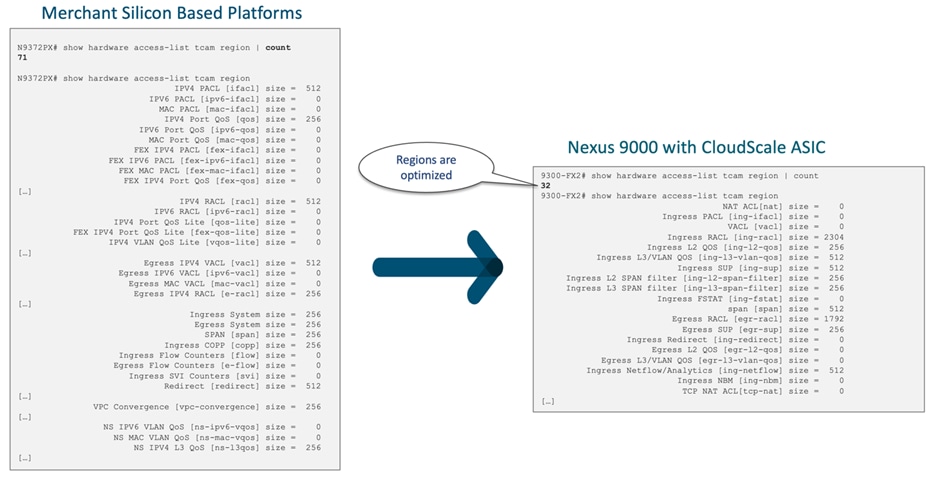Click the "IPV6 RACL [ipv6-racl]" row
This screenshot has width=936, height=478.
coord(238,211)
